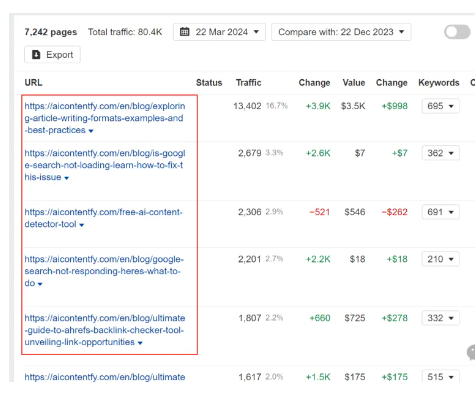This screenshot has width=475, height=393.
Task: Expand the arrow after best-practices URL
Action: [x=91, y=131]
